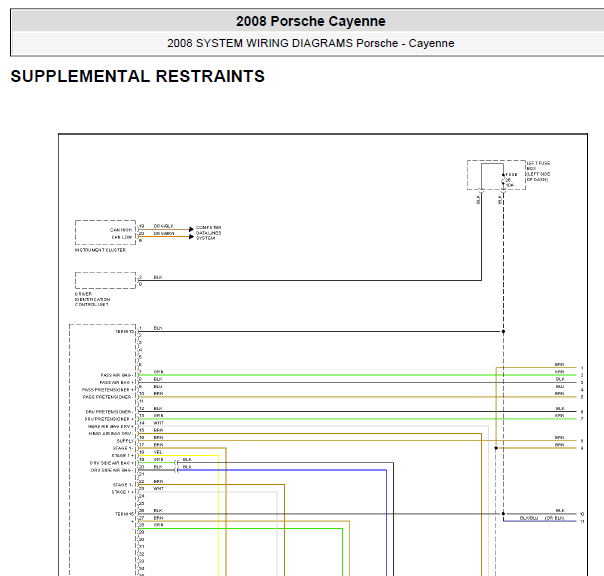Click the 'PASS AIR BAG -' pin label
604x576 pixels.
(116, 375)
